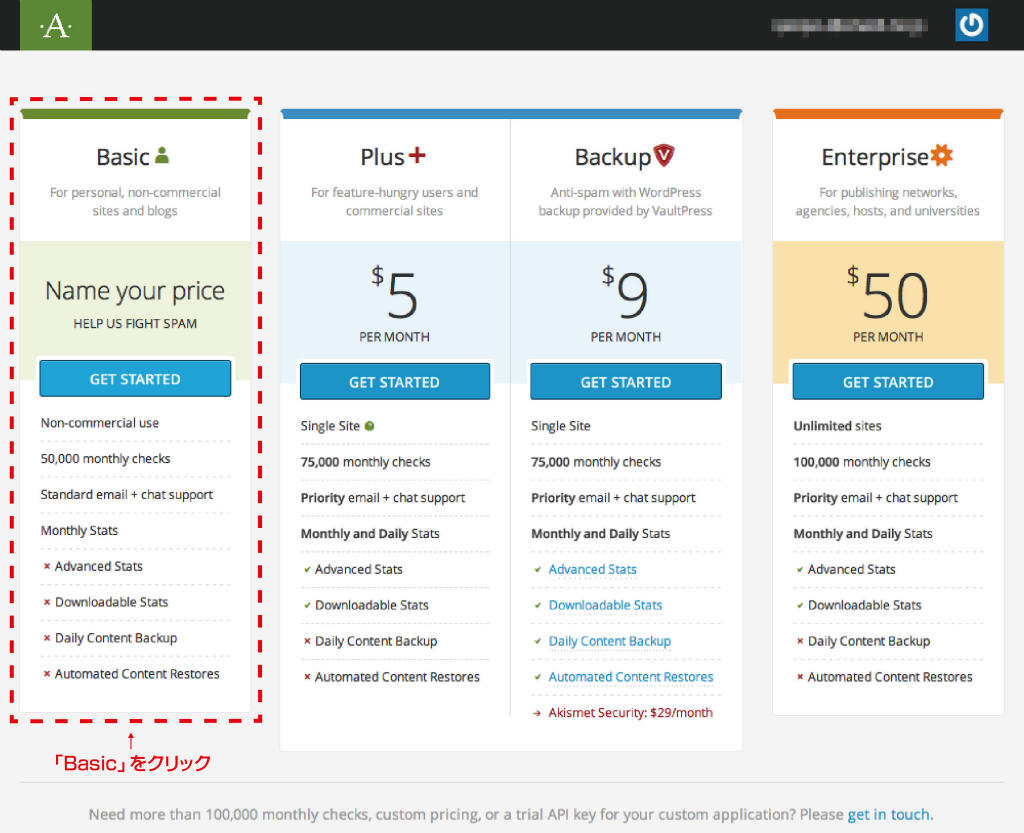Click the green info dot after Single Site
Viewport: 1024px width, 833px height.
coord(370,426)
